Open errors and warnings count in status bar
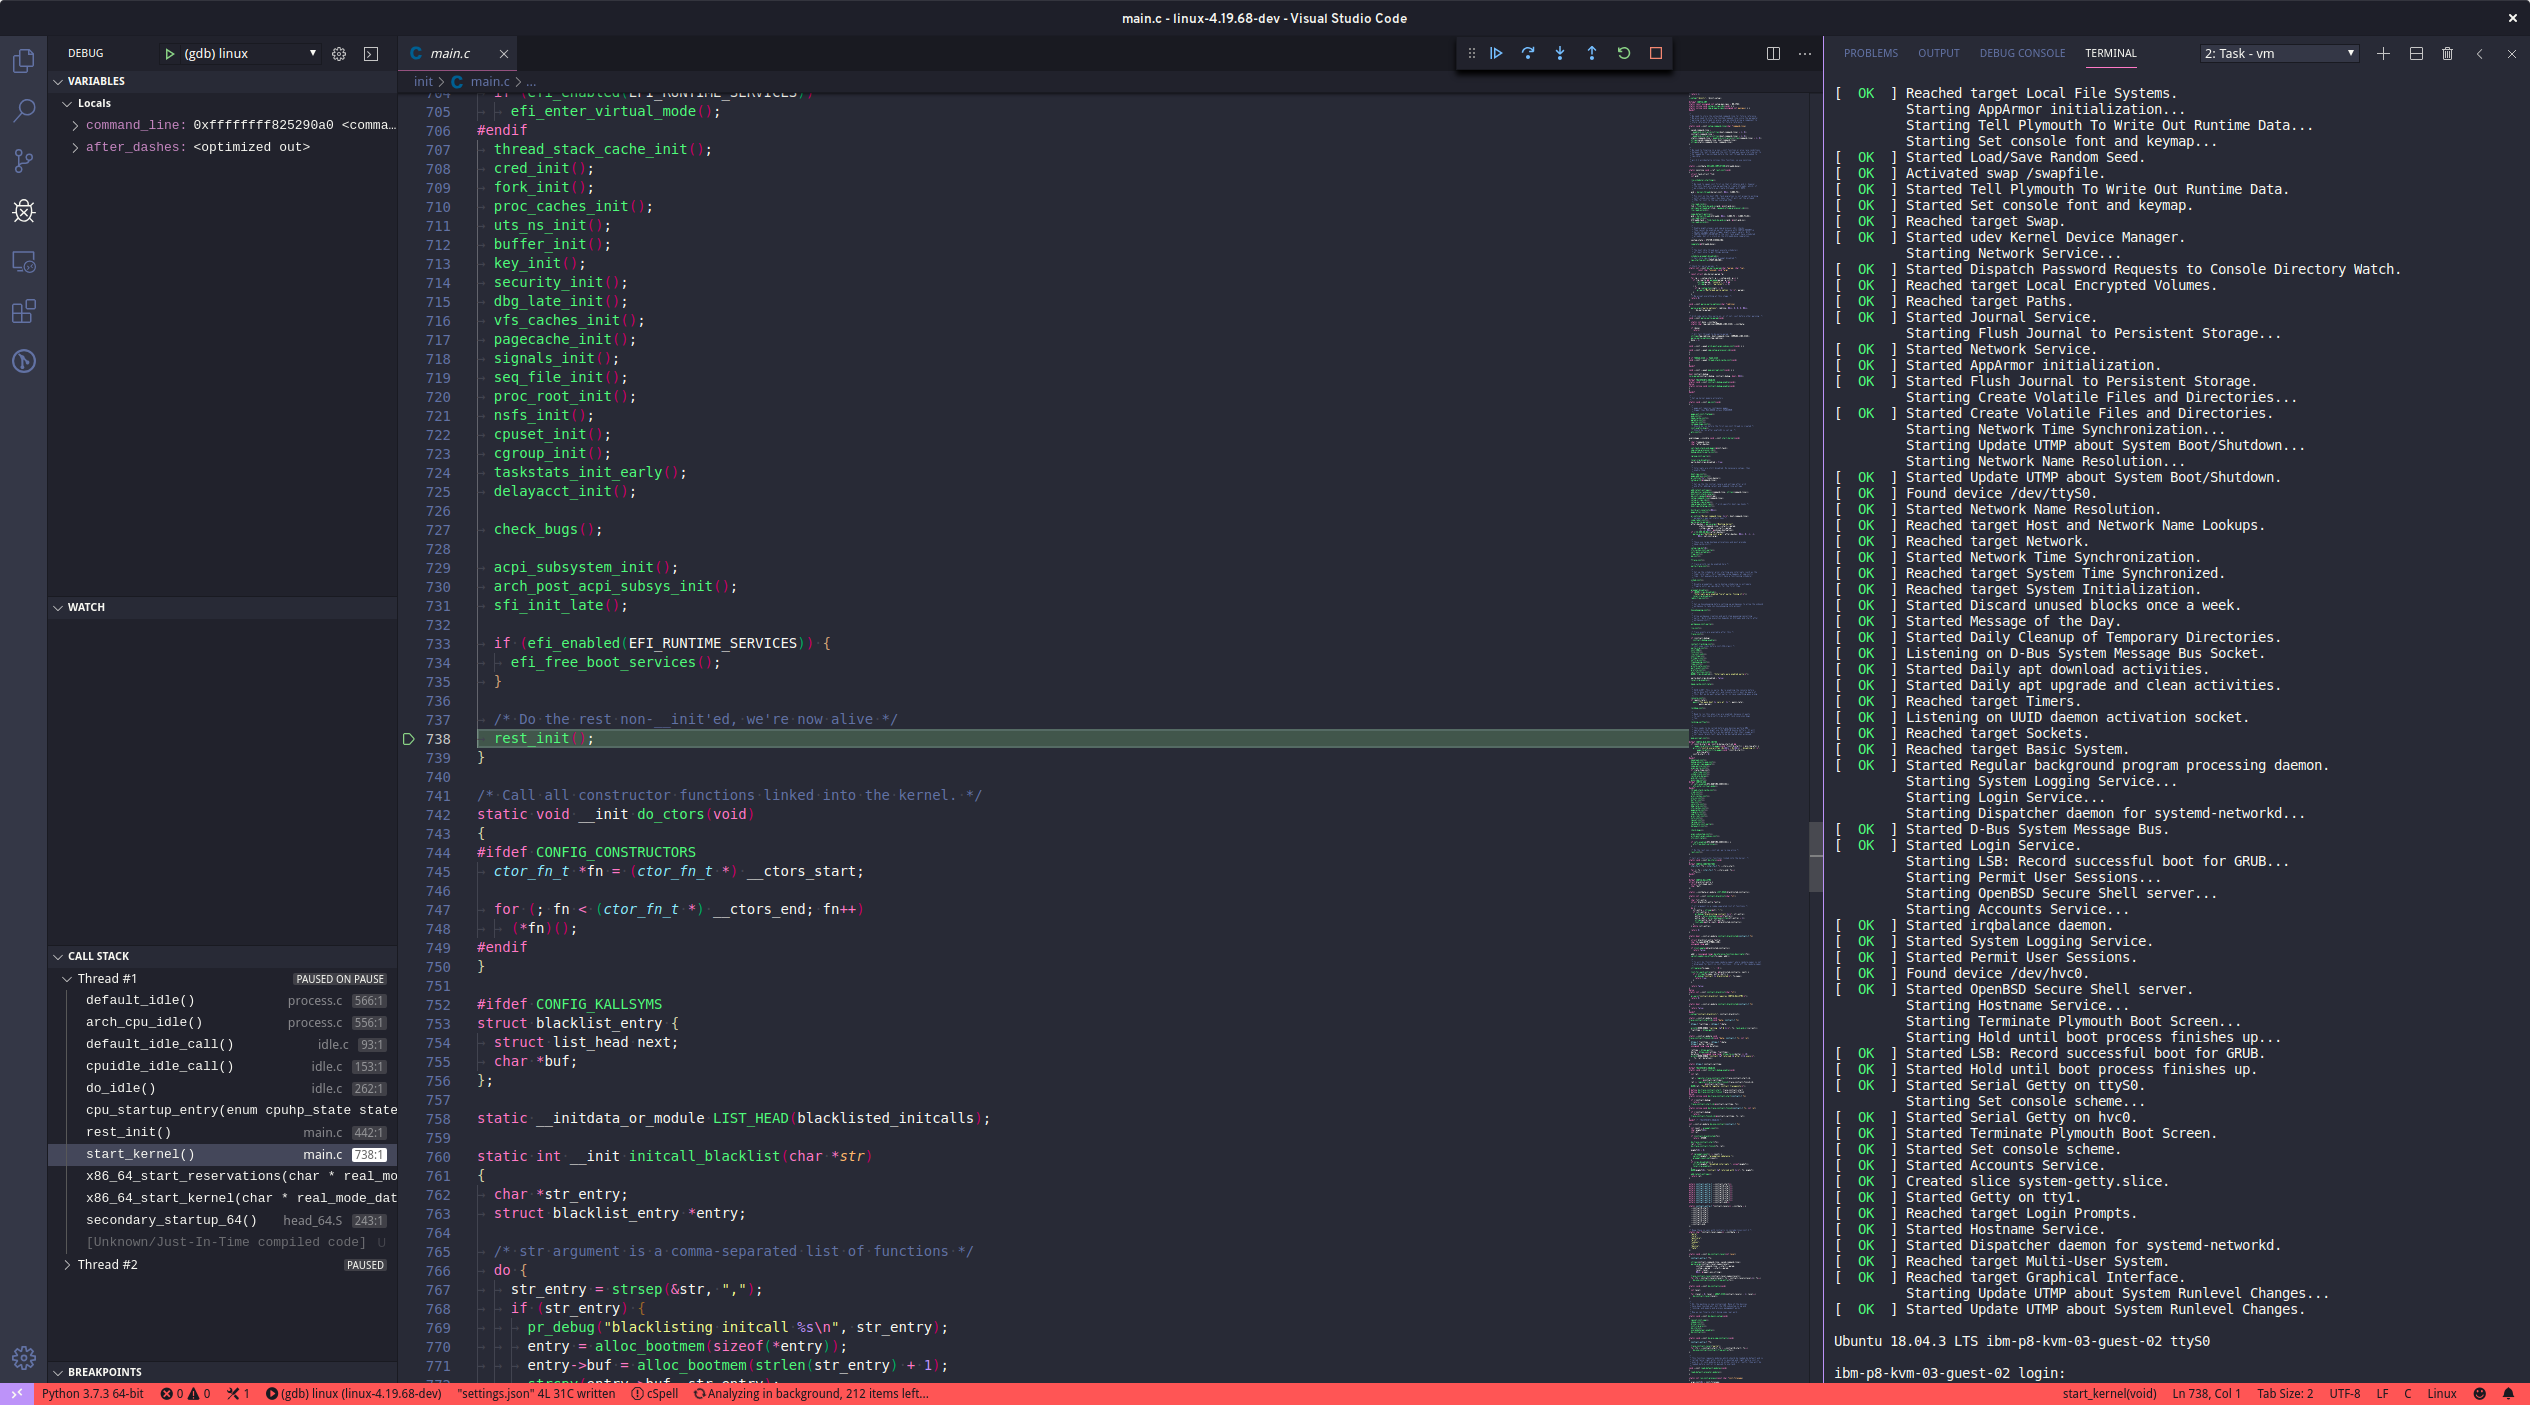Image resolution: width=2530 pixels, height=1405 pixels. [185, 1394]
